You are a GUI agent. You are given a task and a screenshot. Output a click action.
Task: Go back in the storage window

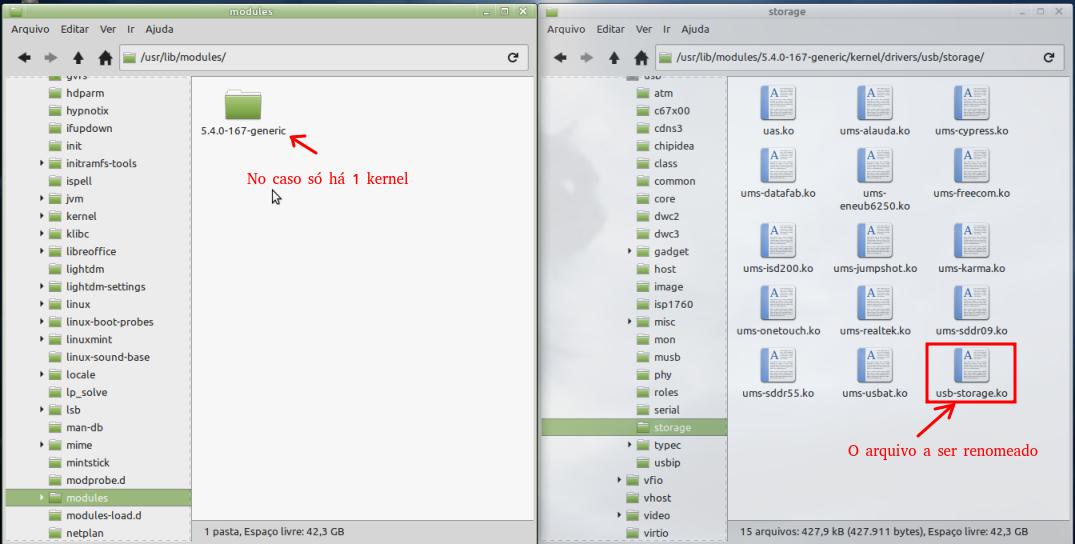coord(560,58)
